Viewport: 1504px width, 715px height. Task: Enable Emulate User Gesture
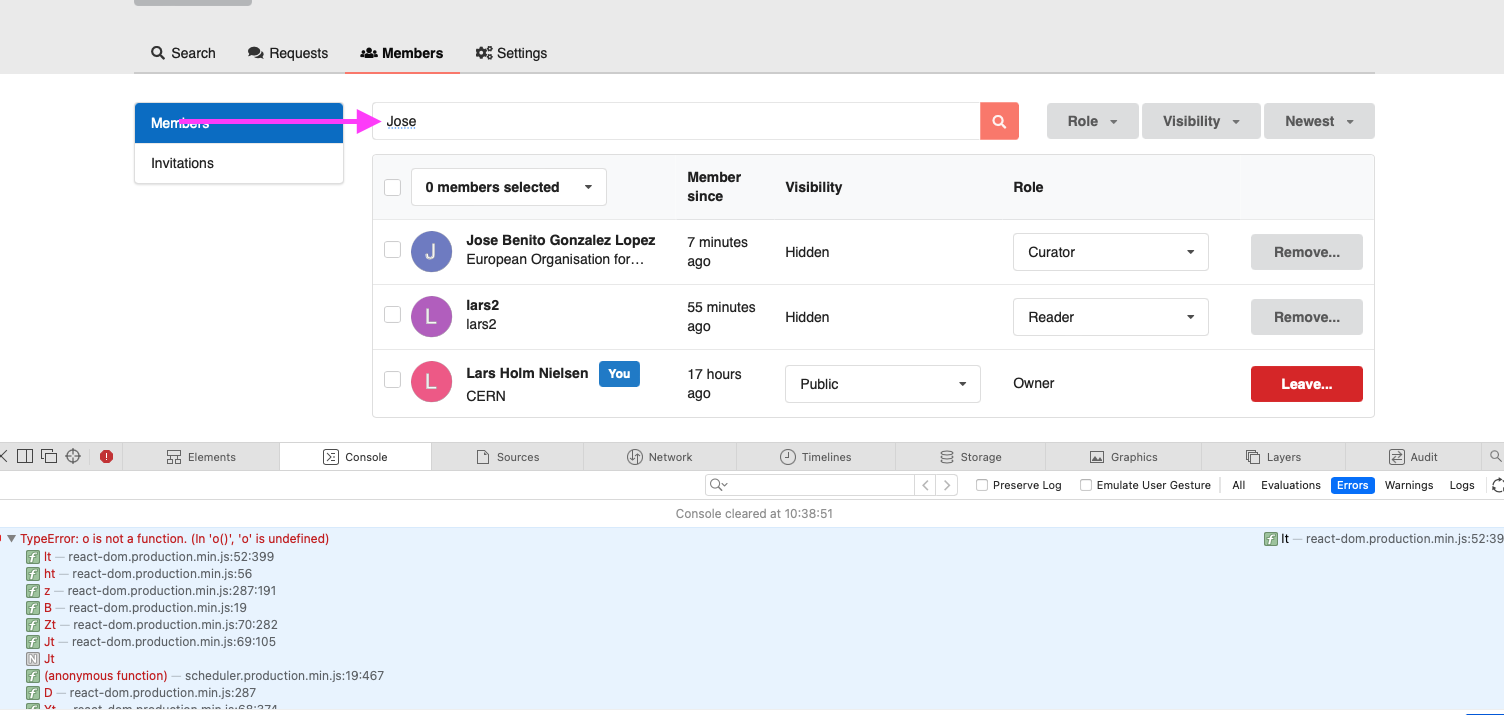tap(1086, 485)
